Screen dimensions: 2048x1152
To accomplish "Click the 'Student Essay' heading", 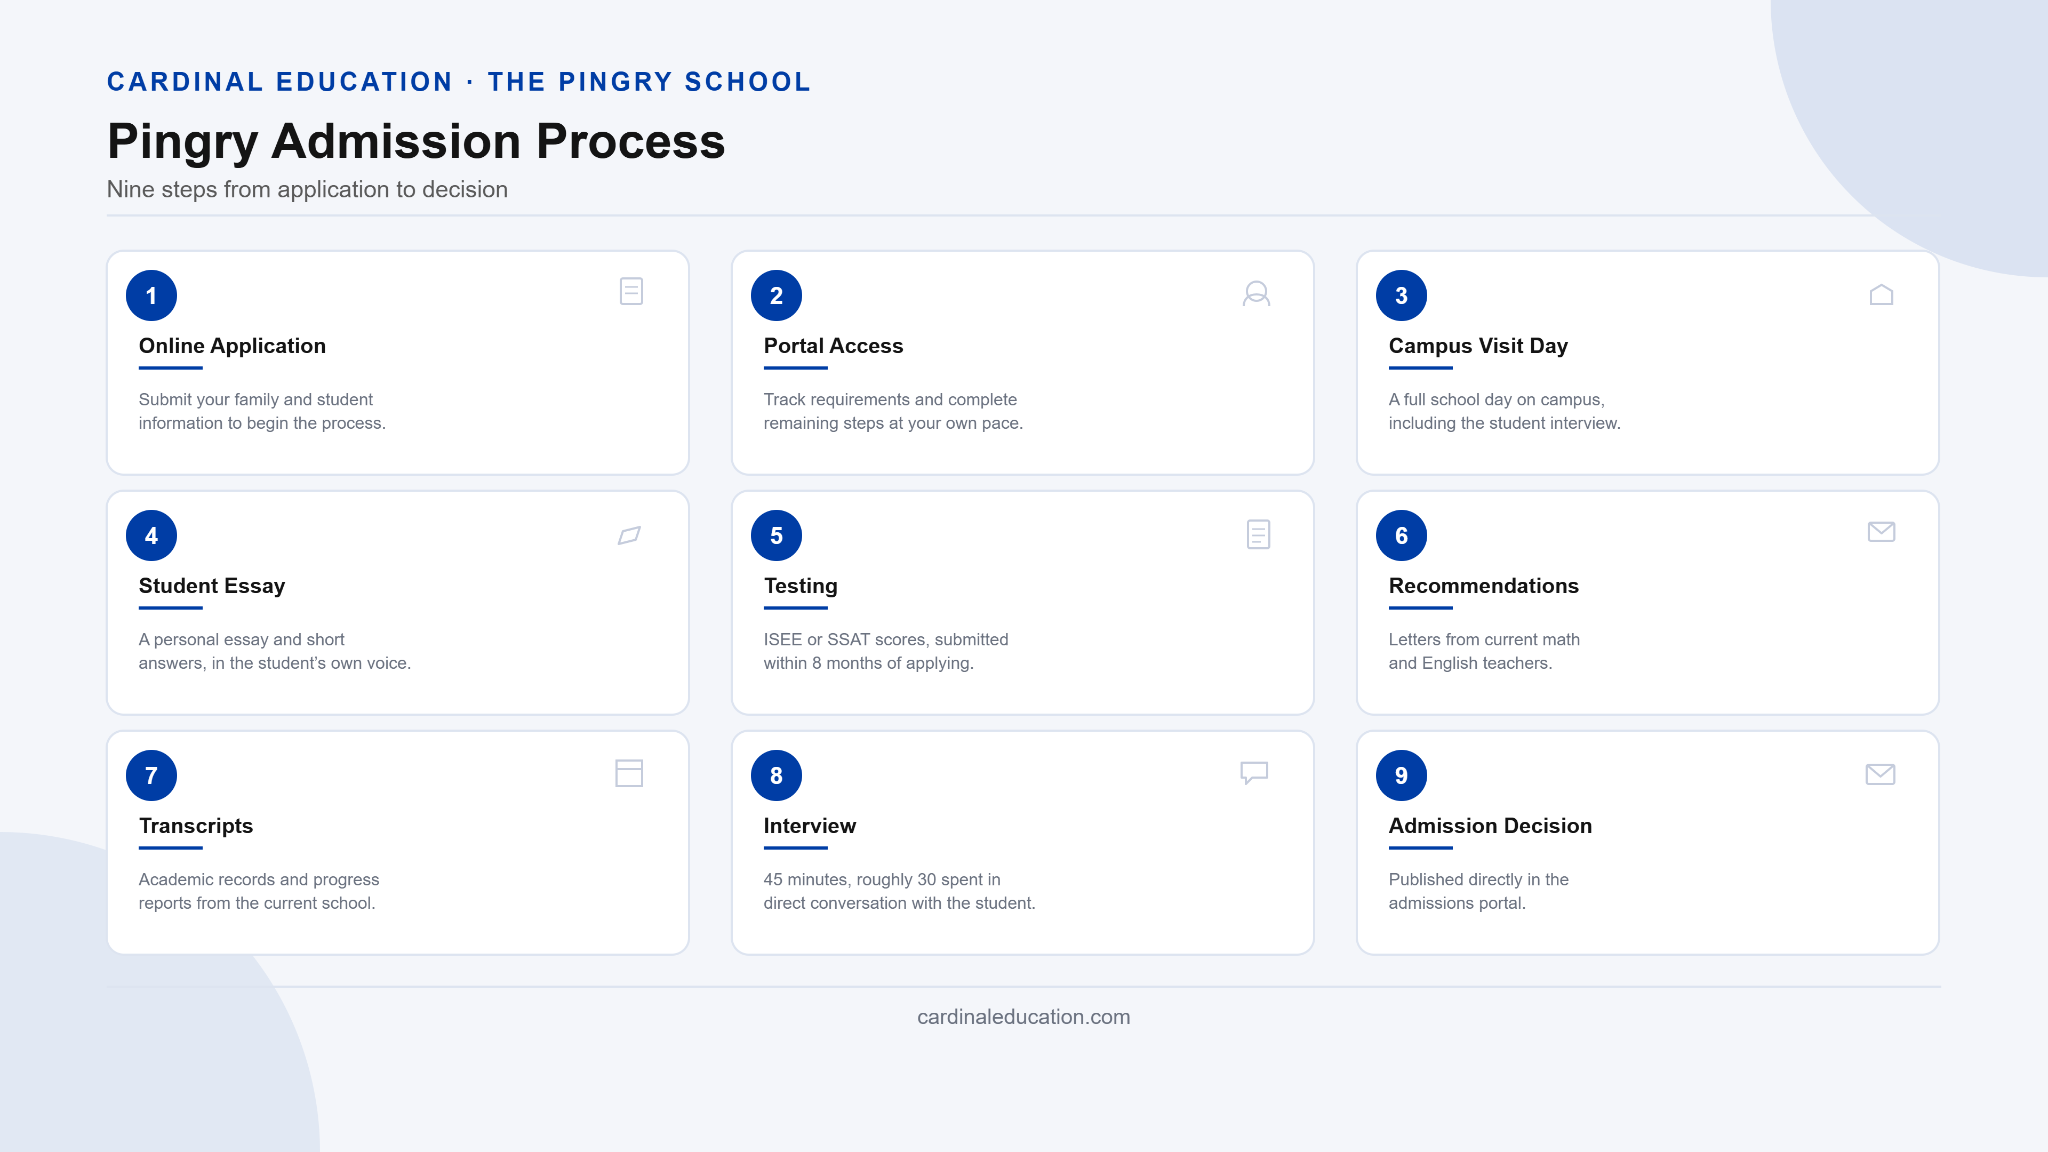I will (212, 586).
